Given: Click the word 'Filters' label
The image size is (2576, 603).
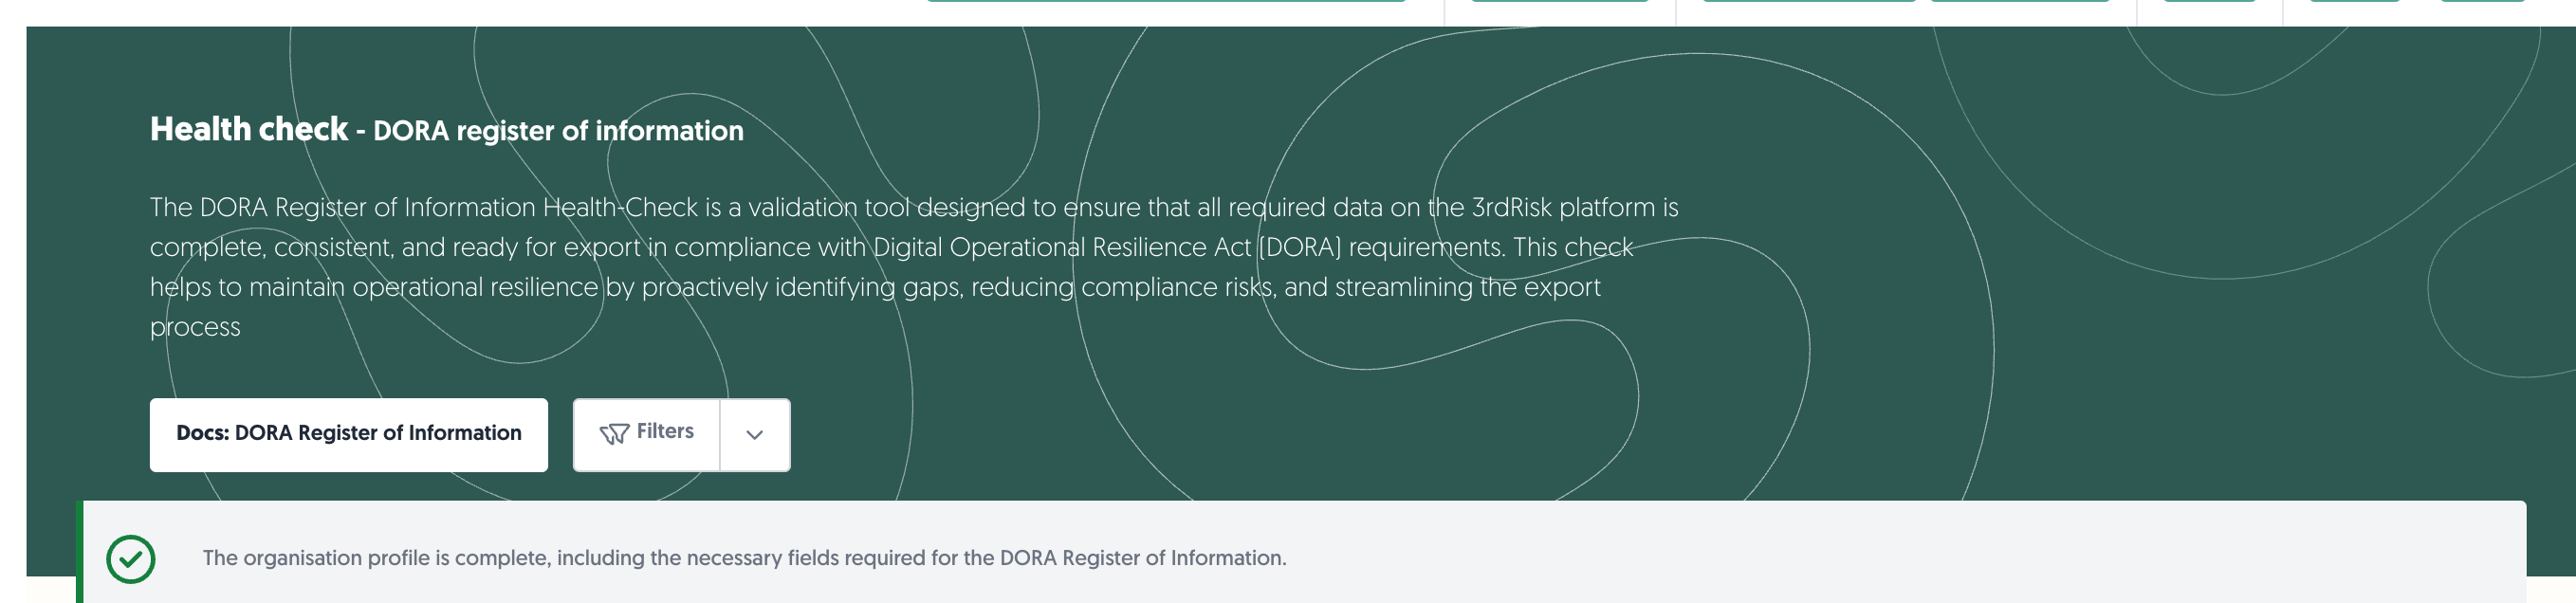Looking at the screenshot, I should (665, 431).
